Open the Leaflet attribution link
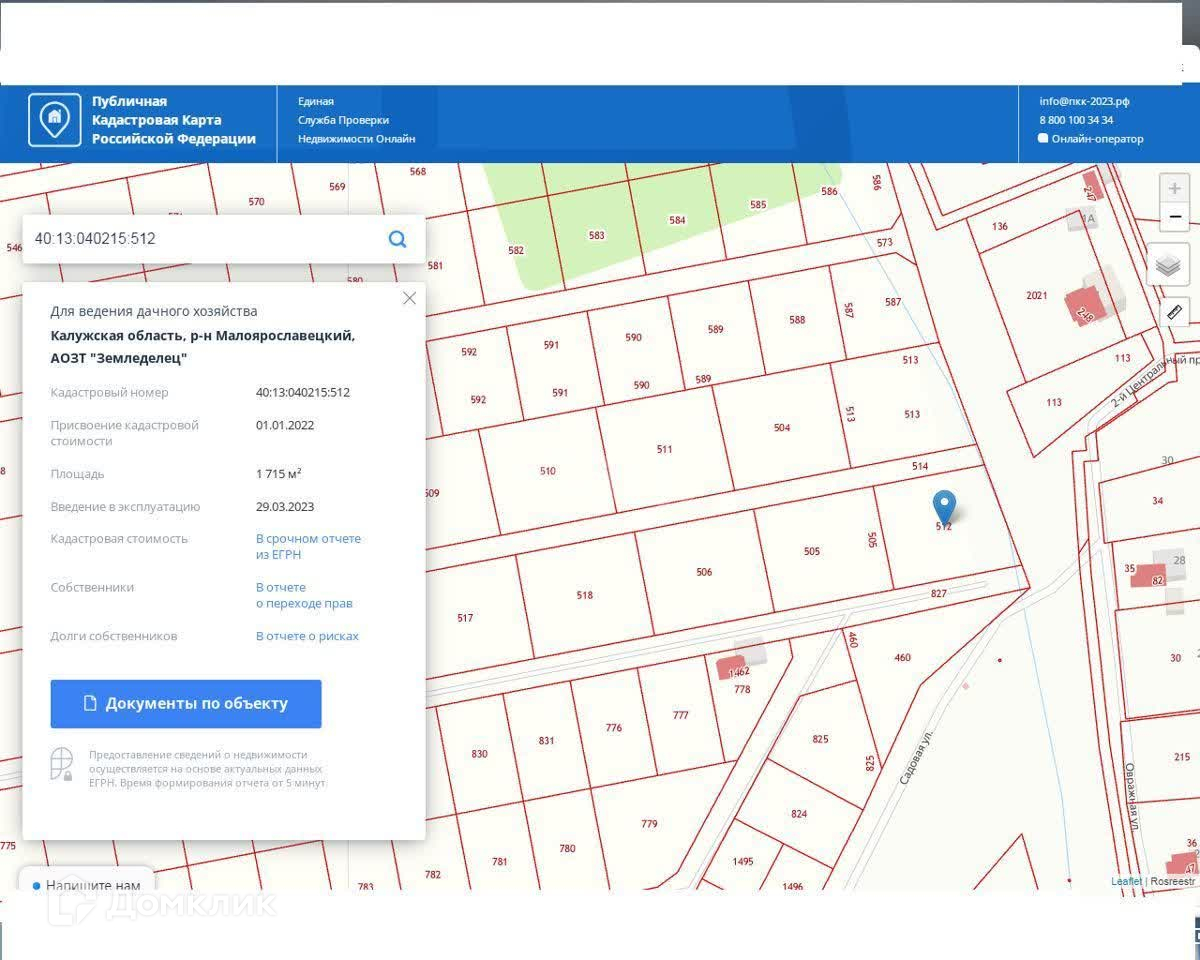The width and height of the screenshot is (1200, 960). (1125, 881)
